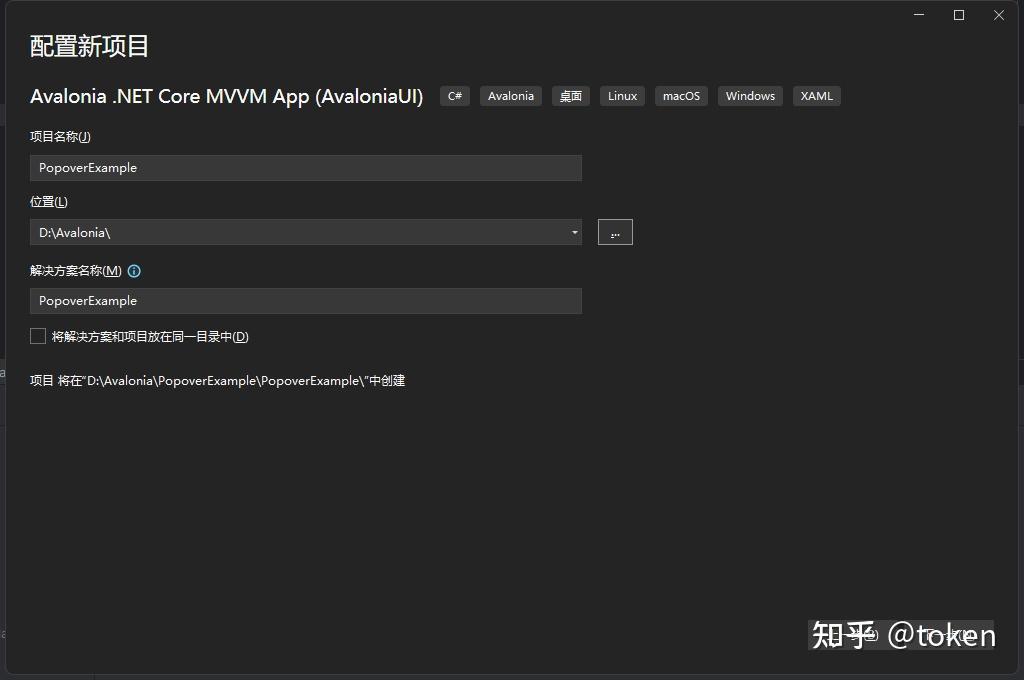
Task: Click the solution name input field
Action: (306, 301)
